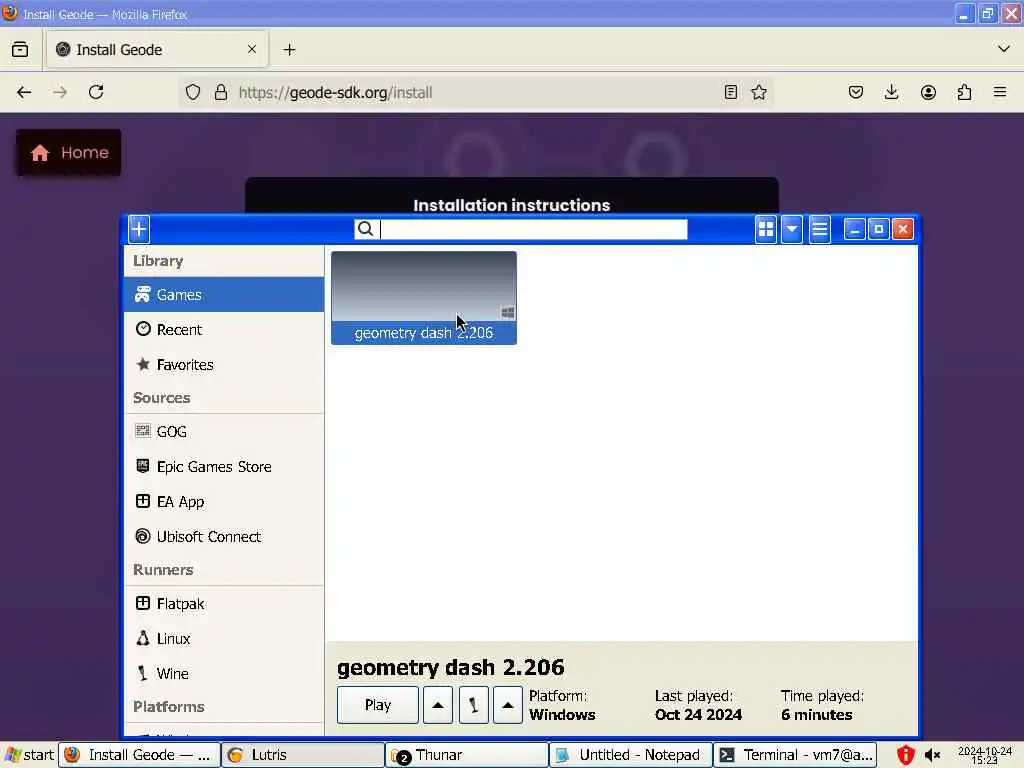
Task: Go back in Firefox
Action: (24, 93)
